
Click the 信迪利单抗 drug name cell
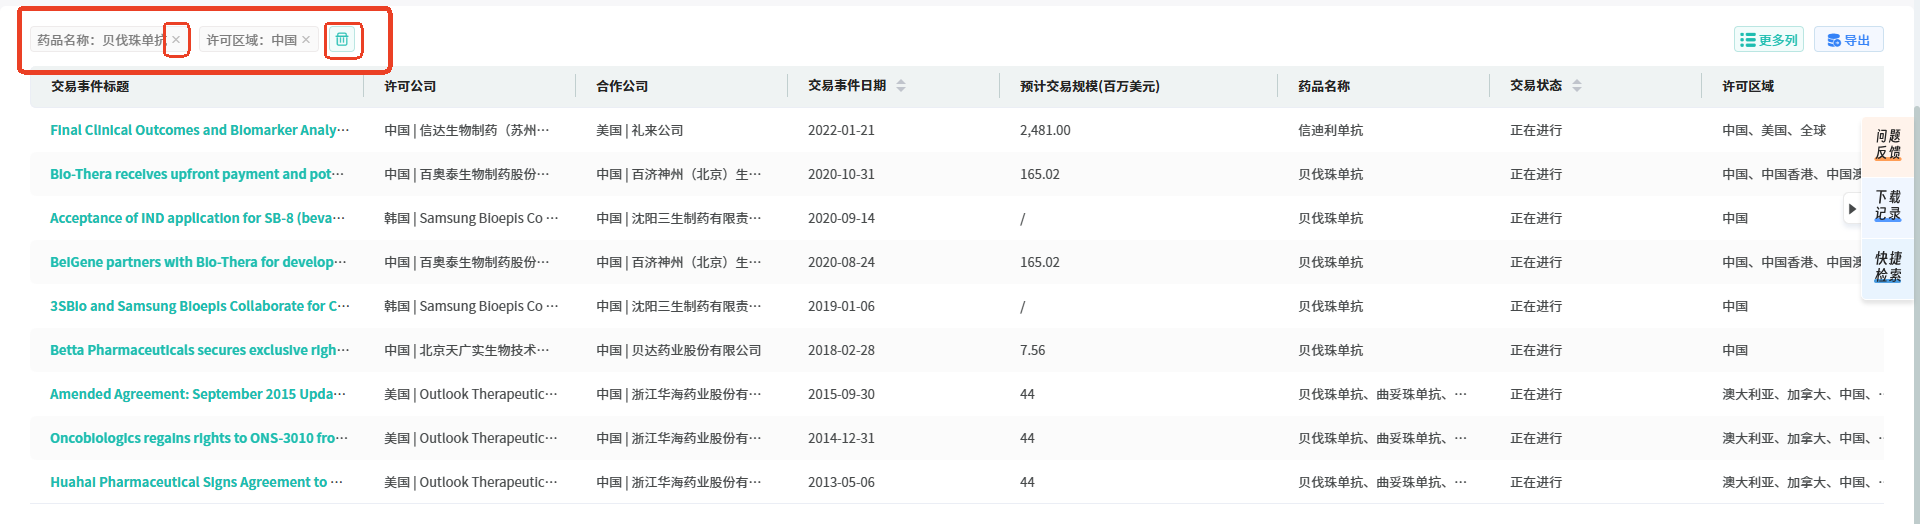pyautogui.click(x=1330, y=130)
